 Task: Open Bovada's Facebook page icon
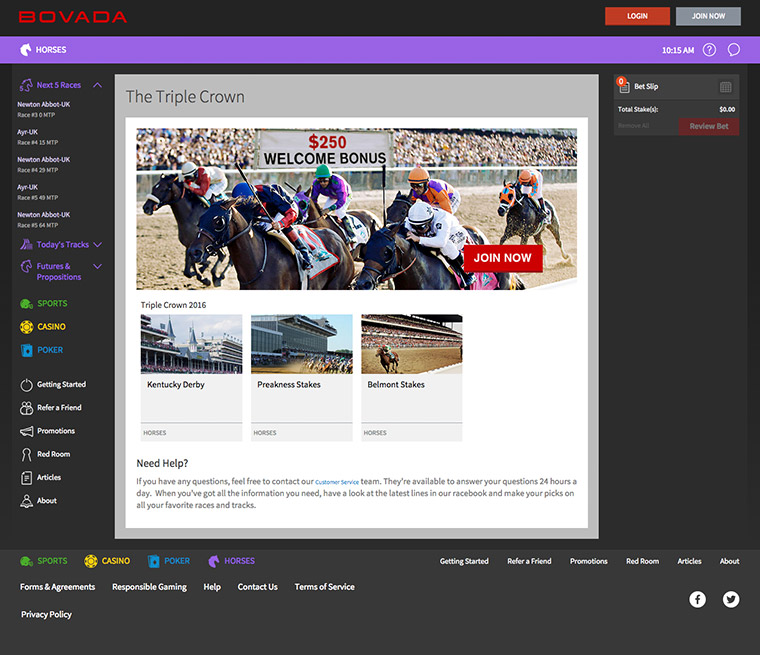[698, 599]
